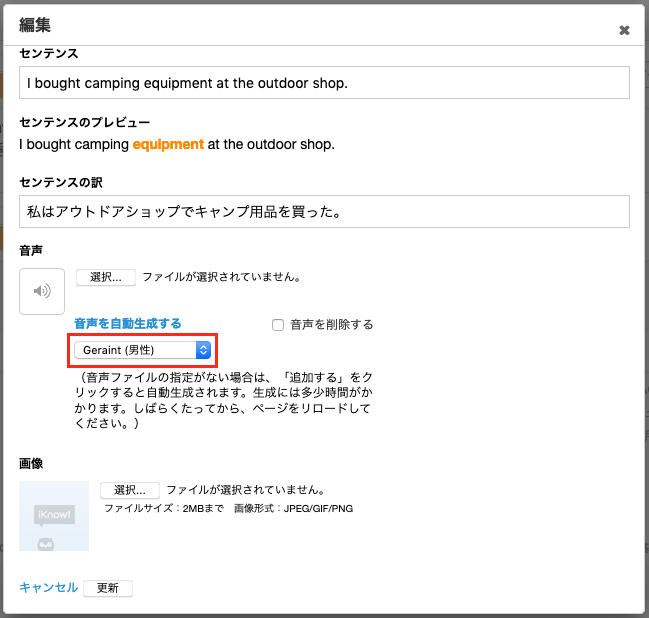Viewport: 649px width, 618px height.
Task: Click 音声を自動生成する link
Action: coord(127,324)
